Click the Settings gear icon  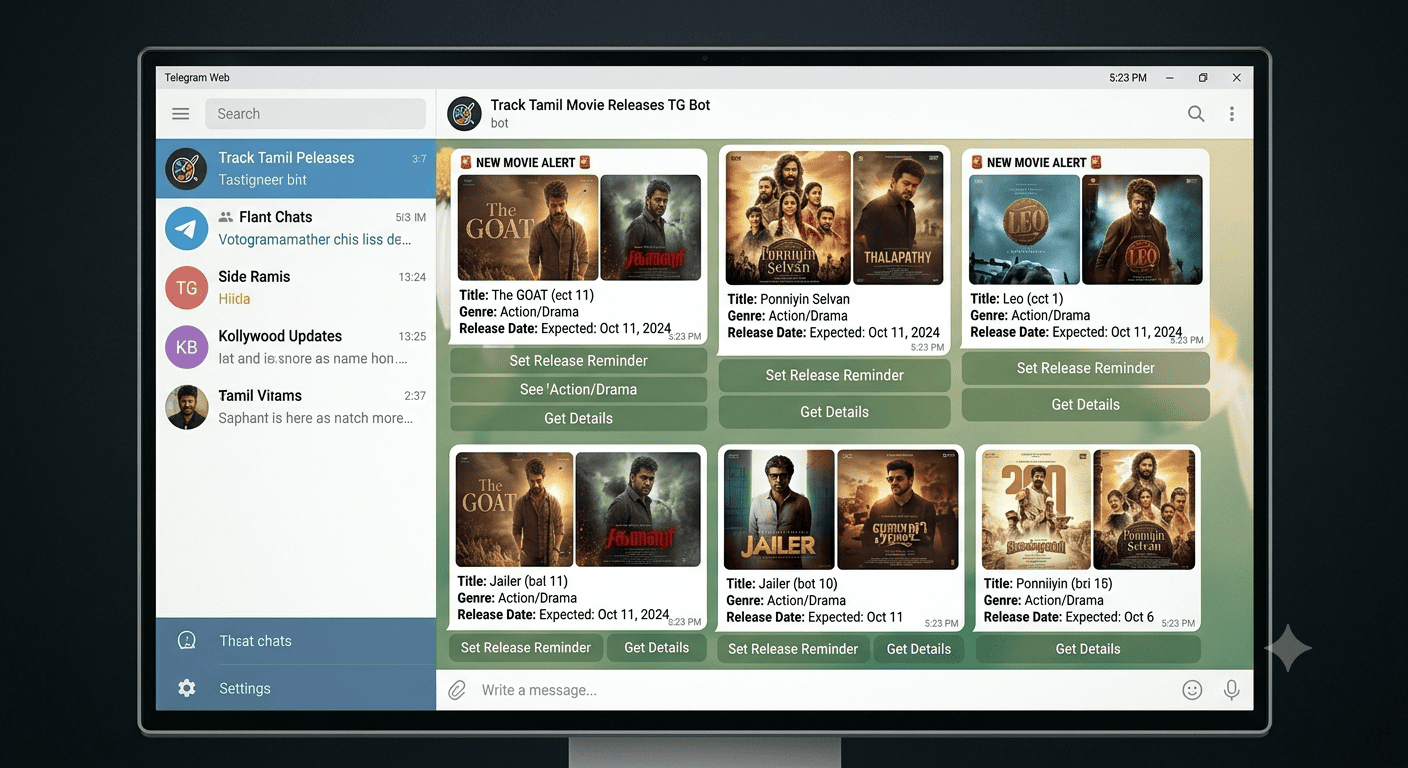(187, 688)
